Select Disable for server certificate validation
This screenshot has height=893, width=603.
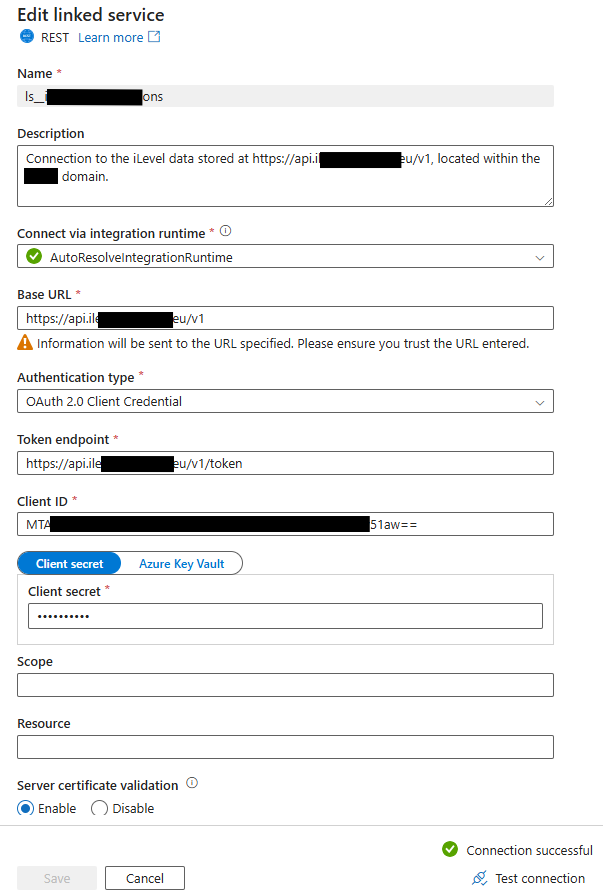point(100,808)
